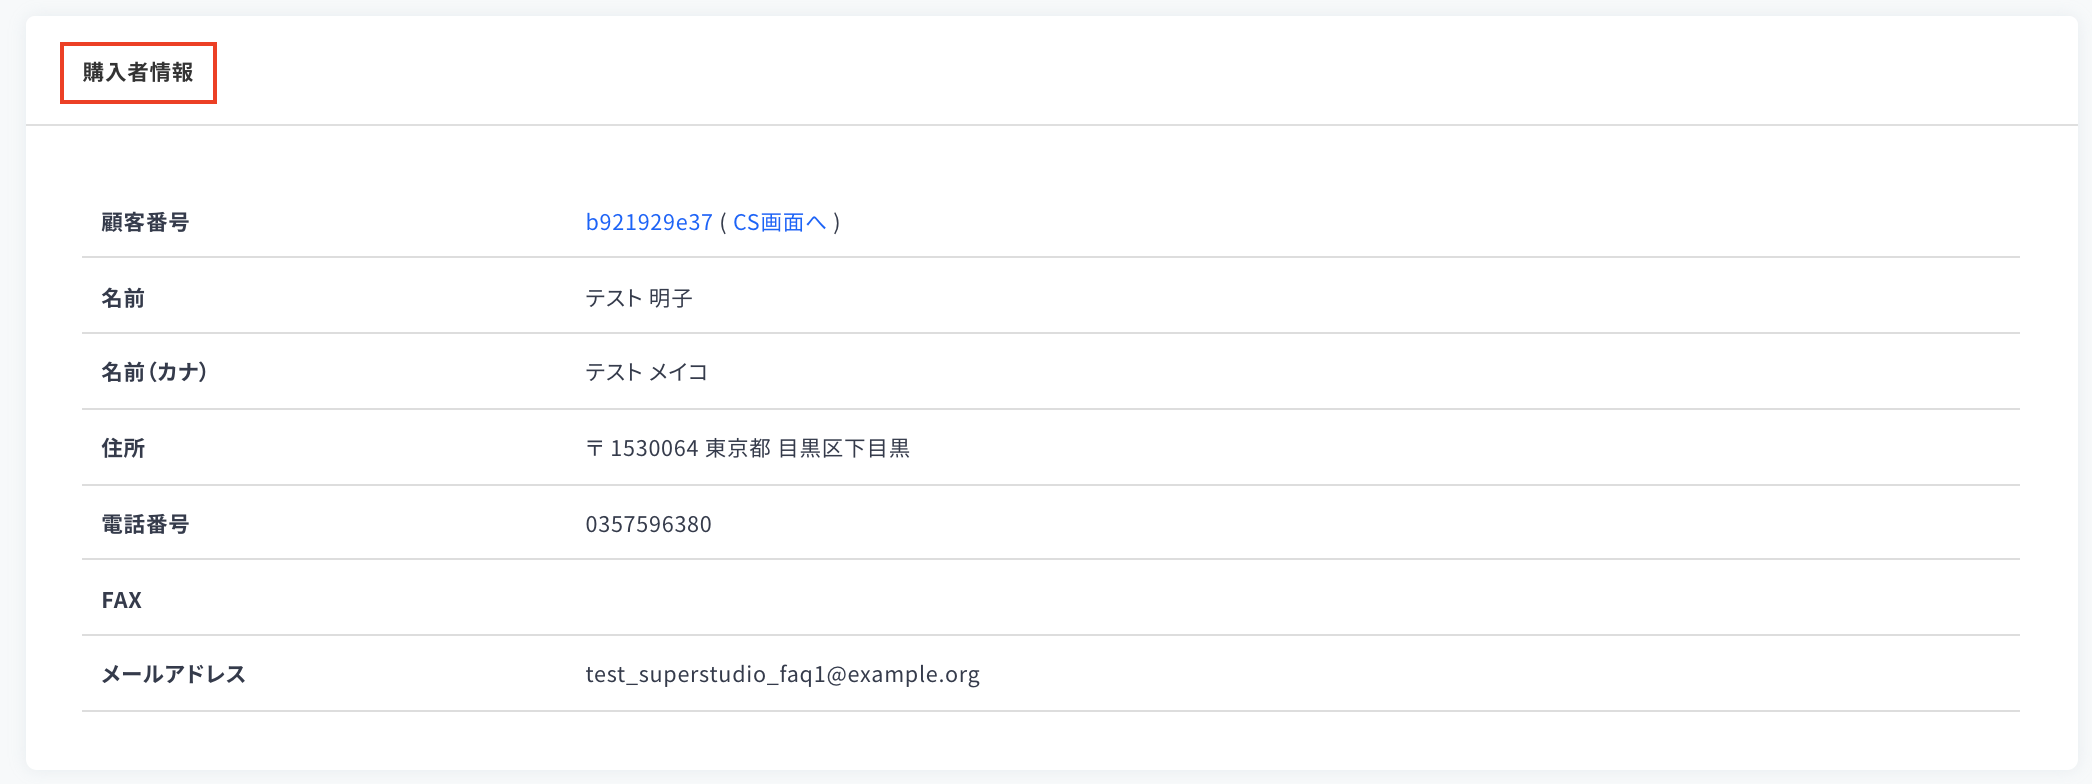Select the メールアドレス row label
Screen dimensions: 2092x784
pos(173,674)
